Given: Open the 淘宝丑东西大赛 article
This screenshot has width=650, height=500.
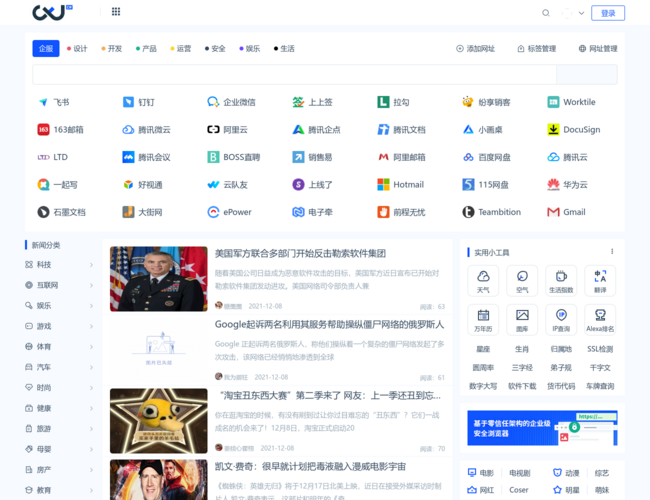Looking at the screenshot, I should pyautogui.click(x=330, y=396).
